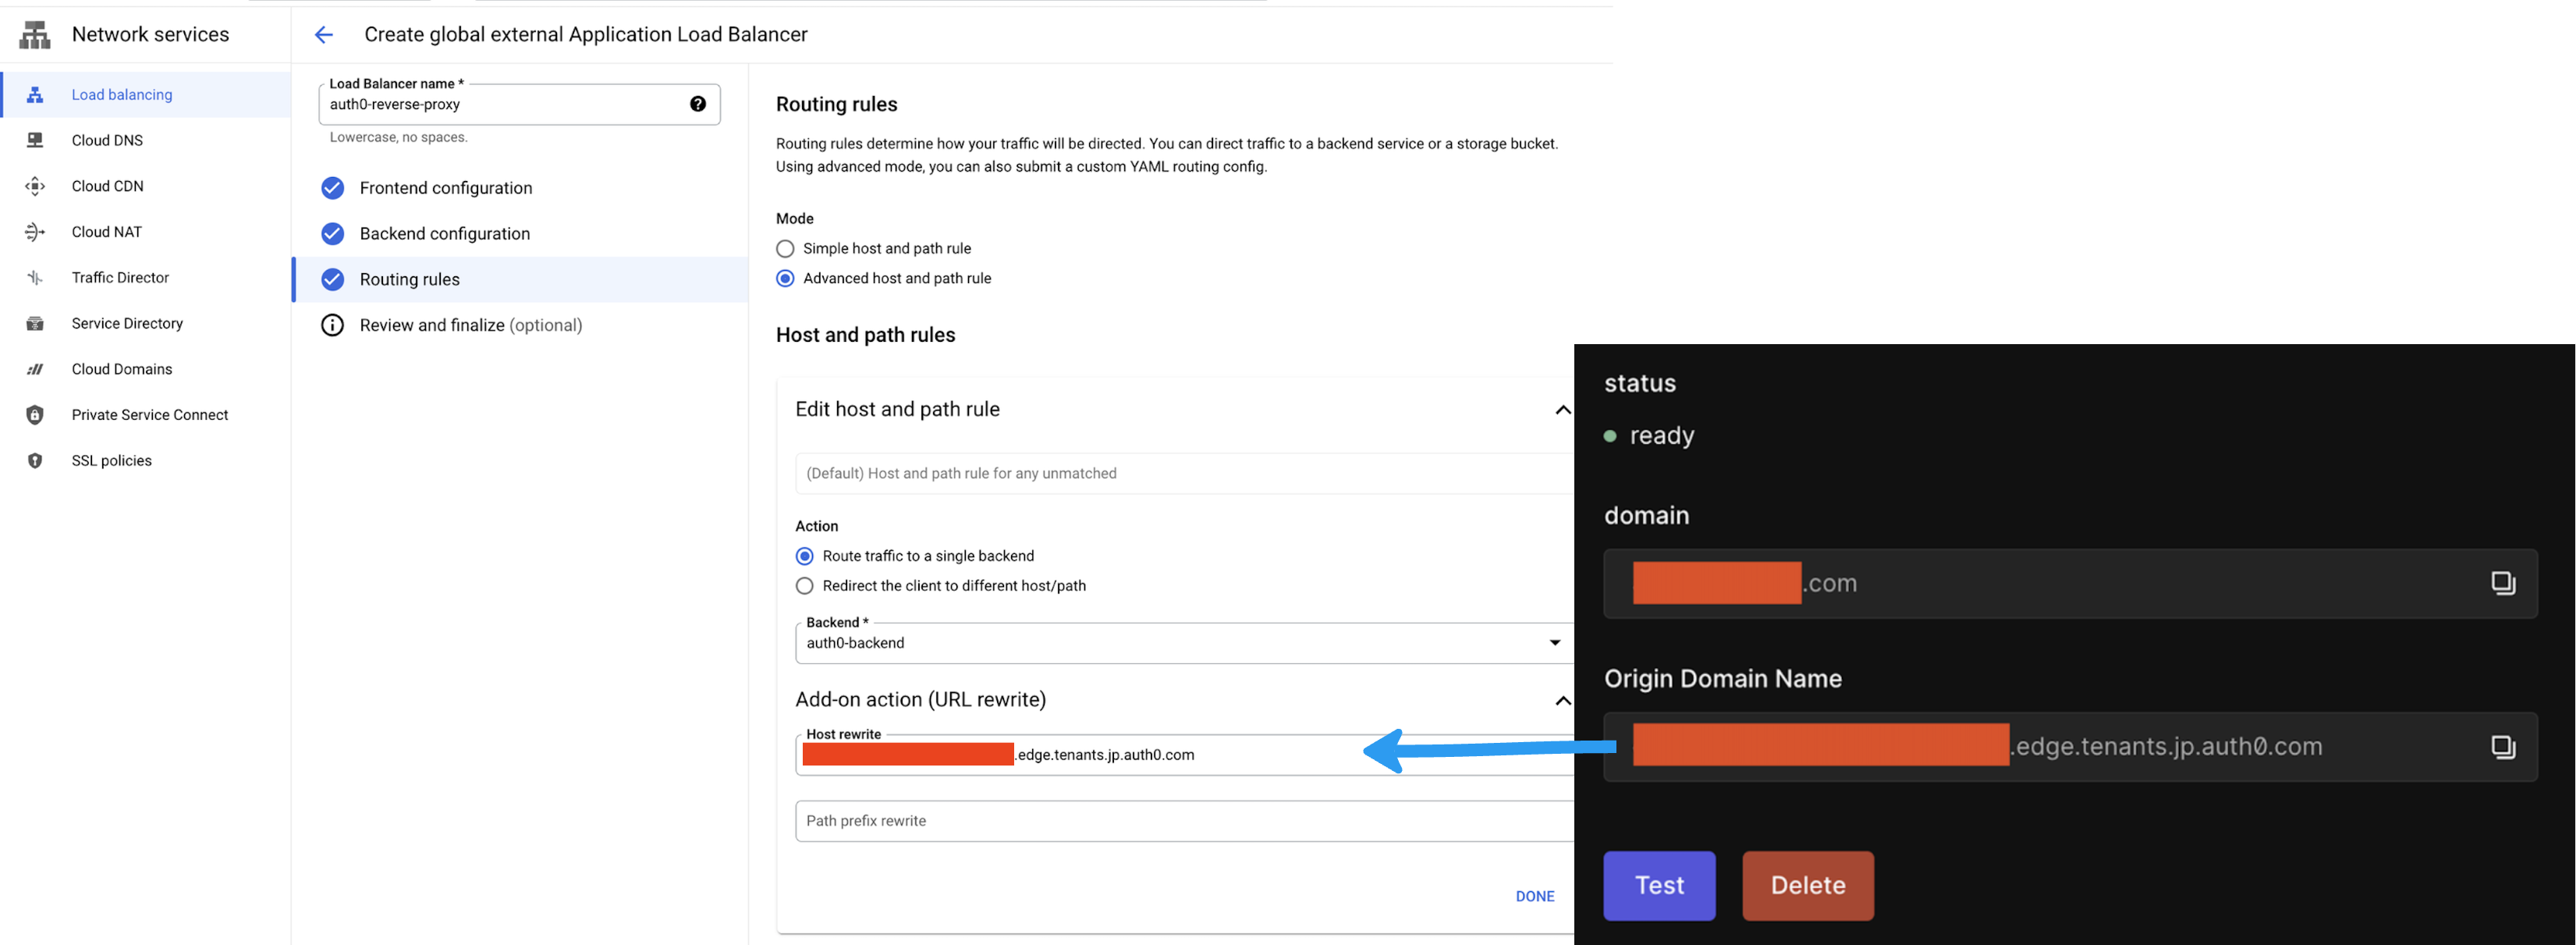
Task: Click the Cloud DNS sidebar icon
Action: [x=35, y=140]
